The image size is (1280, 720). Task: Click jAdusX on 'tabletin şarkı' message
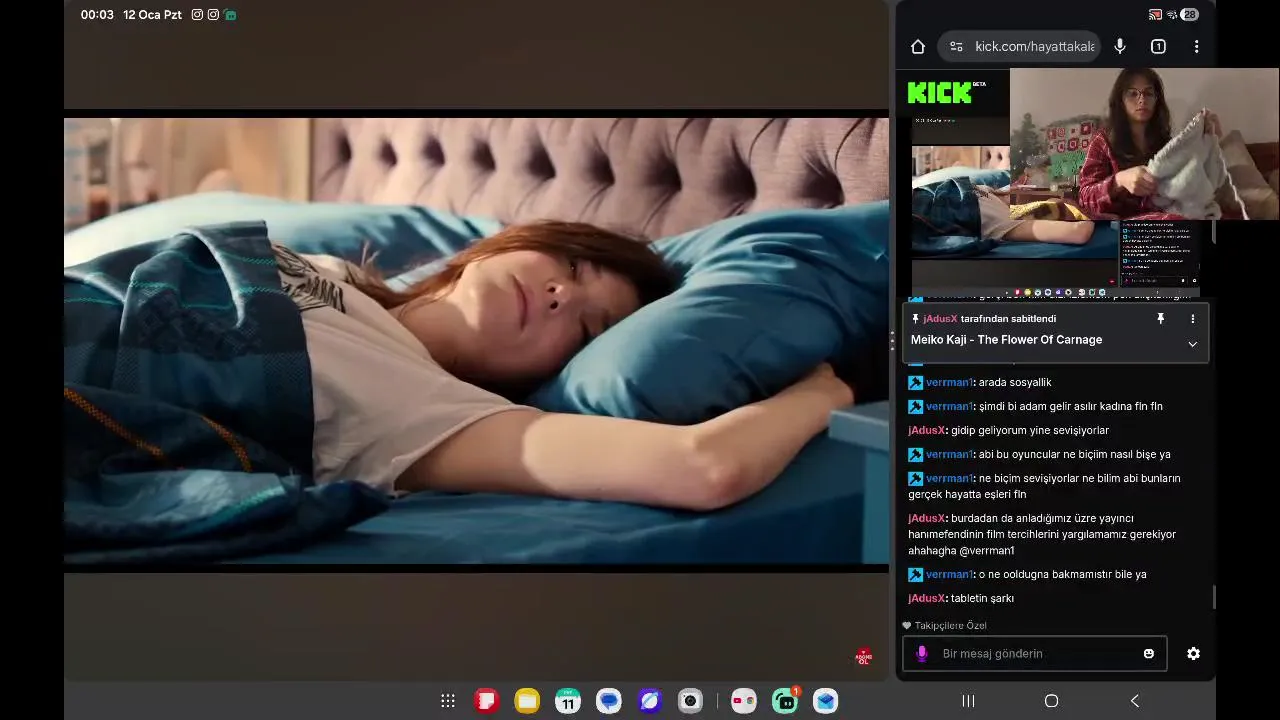coord(926,598)
